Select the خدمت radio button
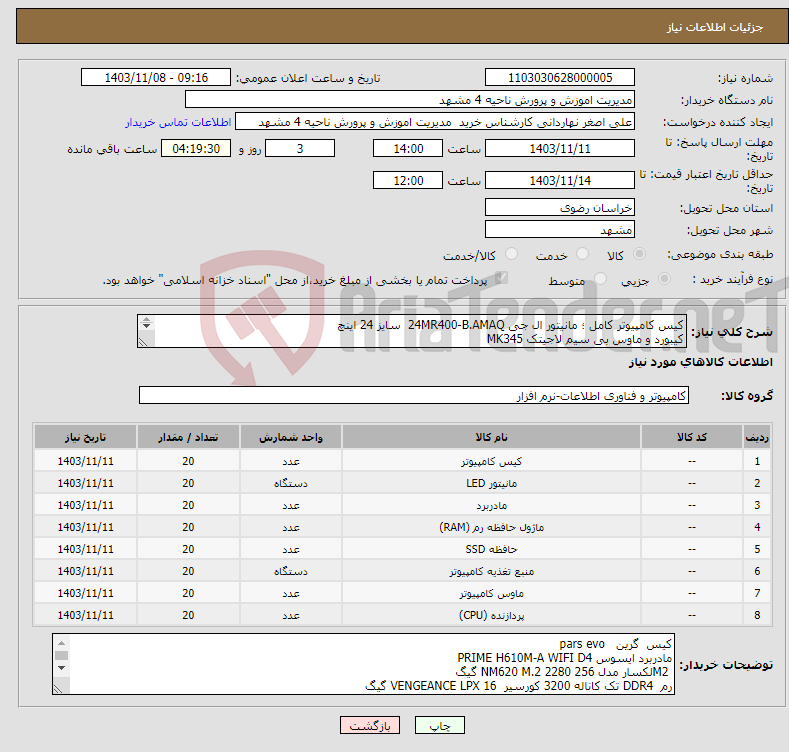The image size is (789, 752). (574, 255)
